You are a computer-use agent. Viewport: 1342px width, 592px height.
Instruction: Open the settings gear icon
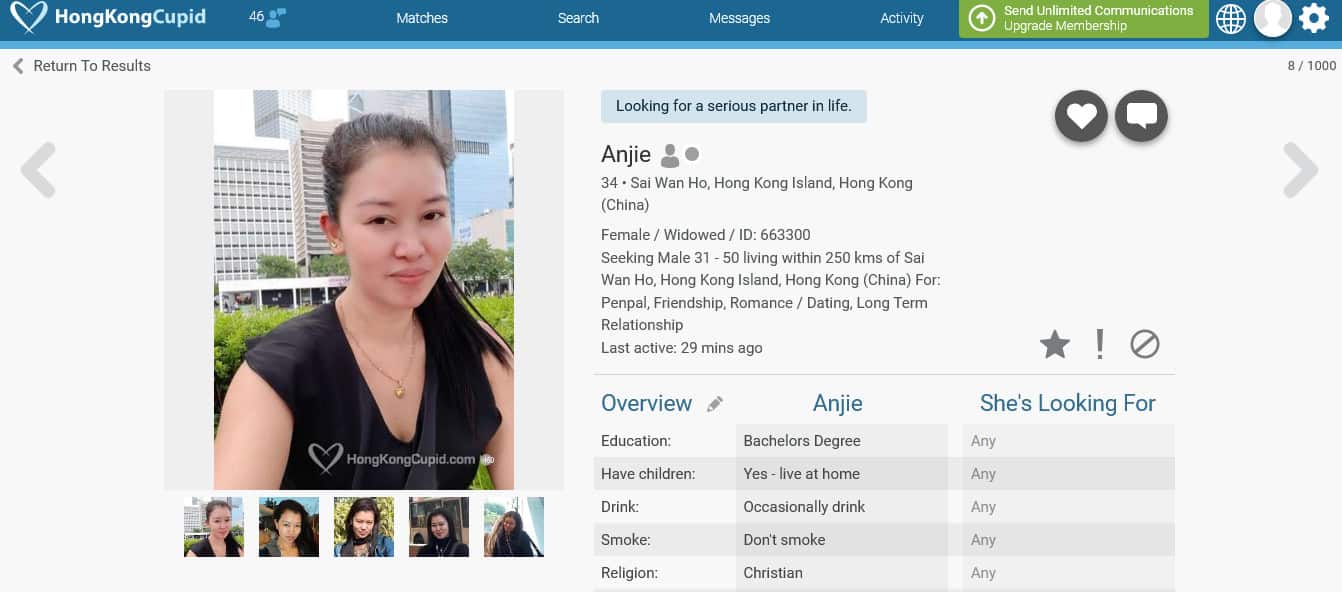[x=1313, y=18]
